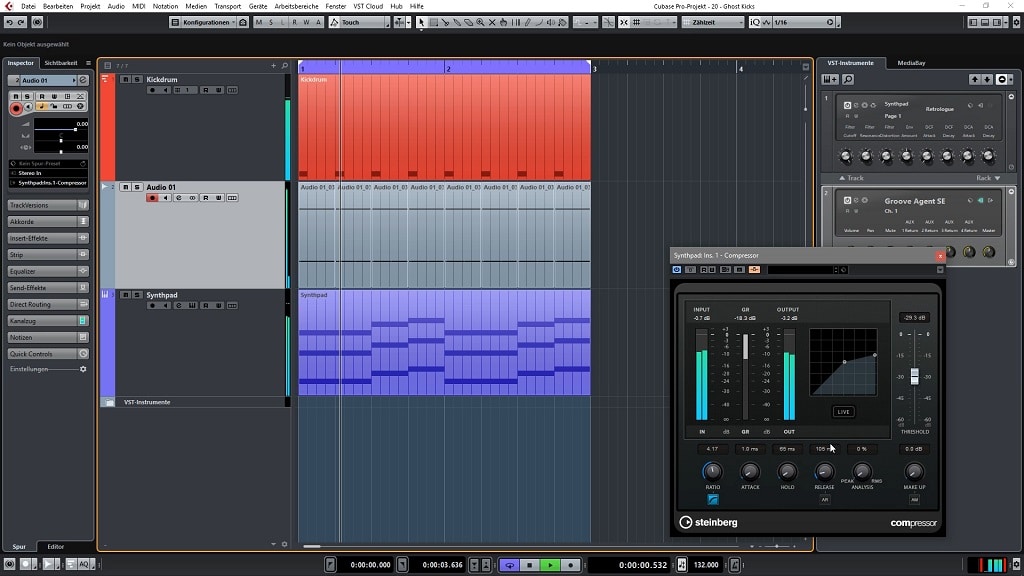The width and height of the screenshot is (1024, 576).
Task: Toggle Auto Make-Up AM button
Action: pos(914,500)
